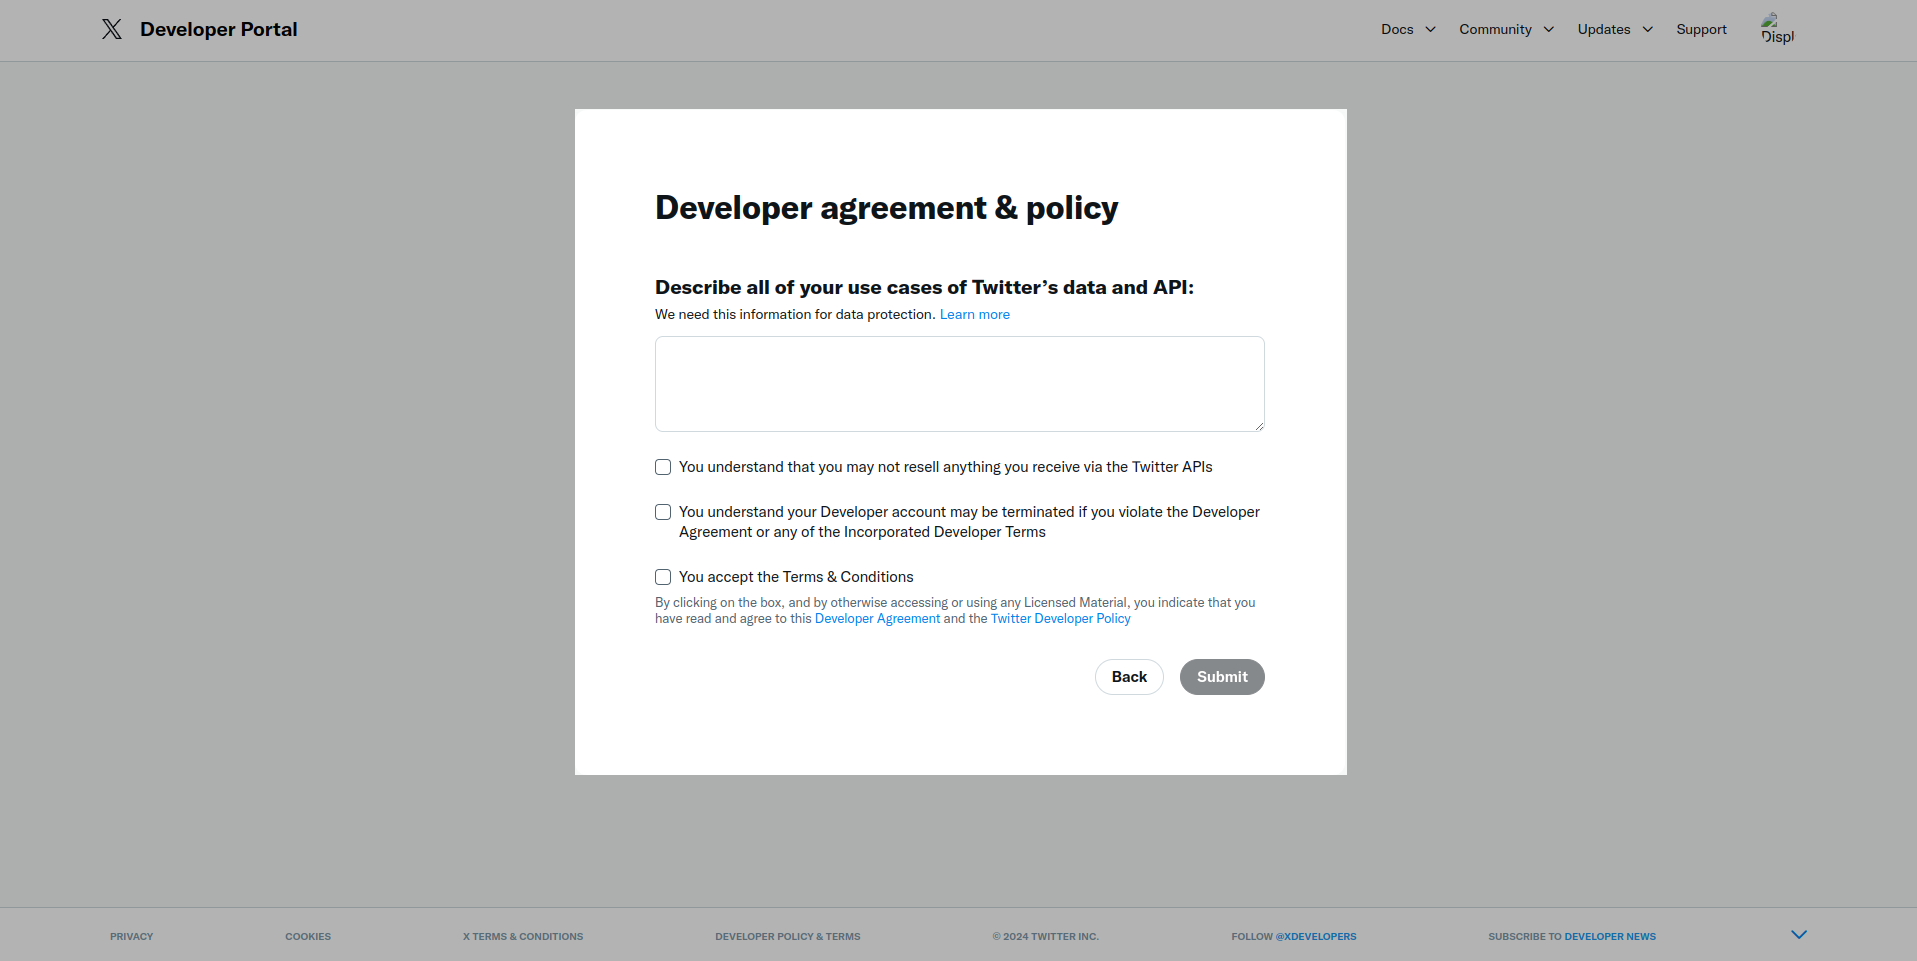1917x961 pixels.
Task: Expand the footer chevron arrow
Action: coord(1799,935)
